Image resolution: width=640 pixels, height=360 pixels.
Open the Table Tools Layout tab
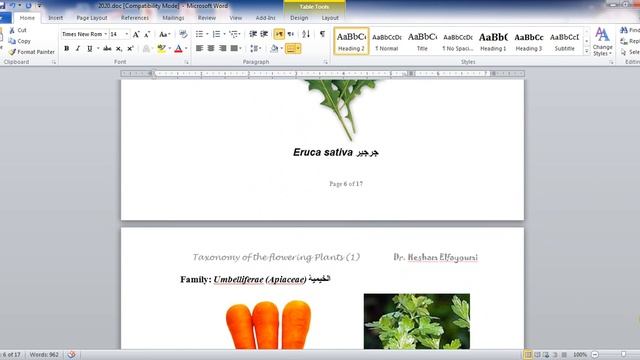pyautogui.click(x=330, y=18)
